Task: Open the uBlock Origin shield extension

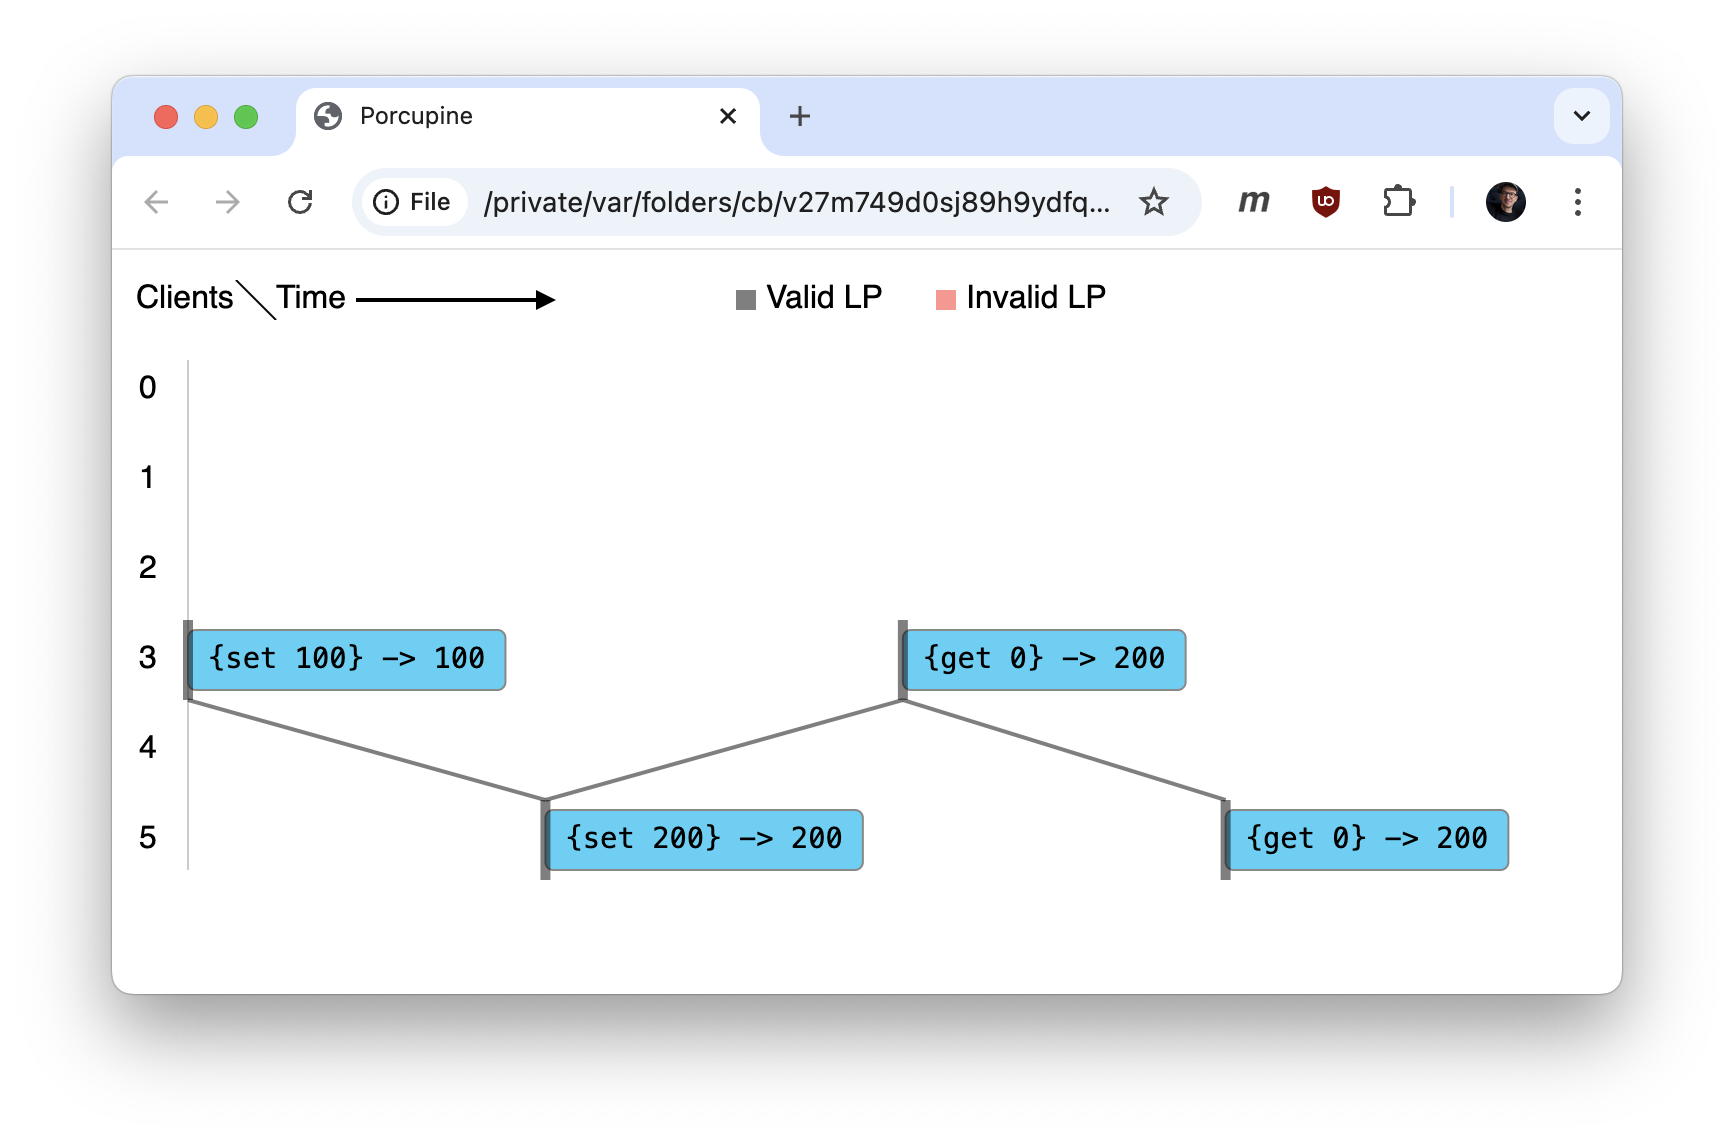Action: [1326, 202]
